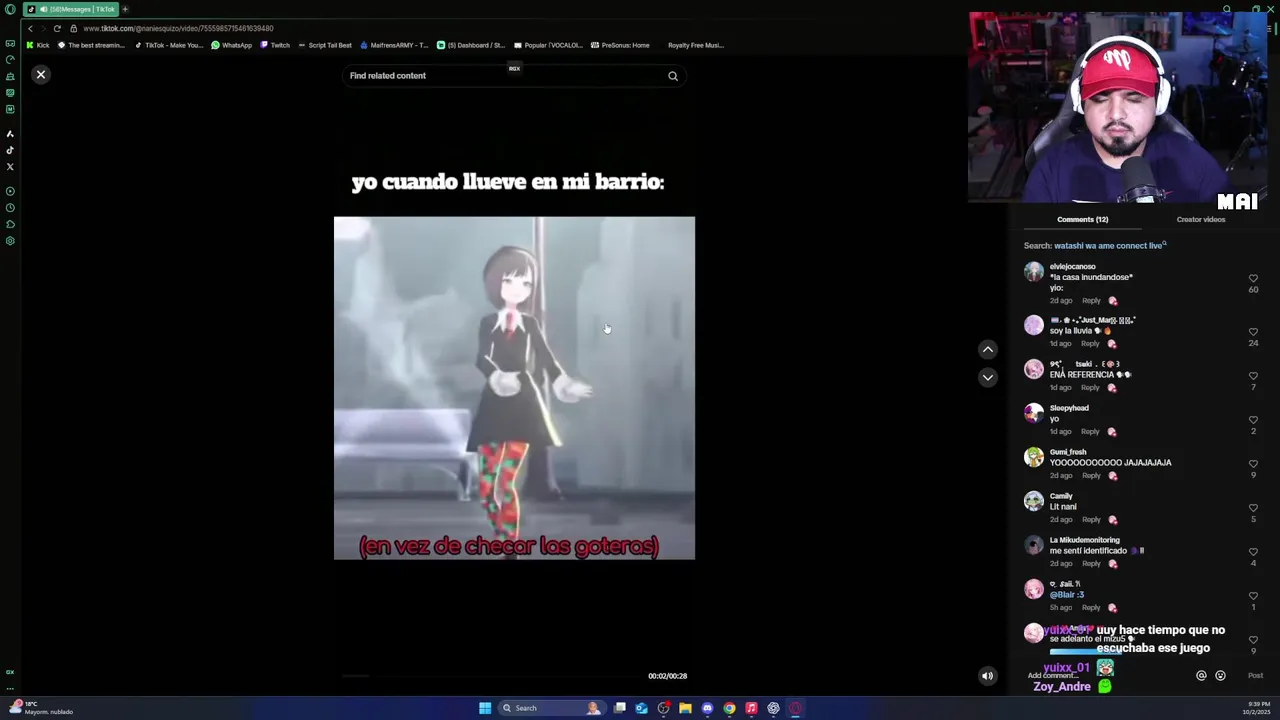Open the Sleepyhead username
This screenshot has height=720, width=1280.
[1069, 408]
